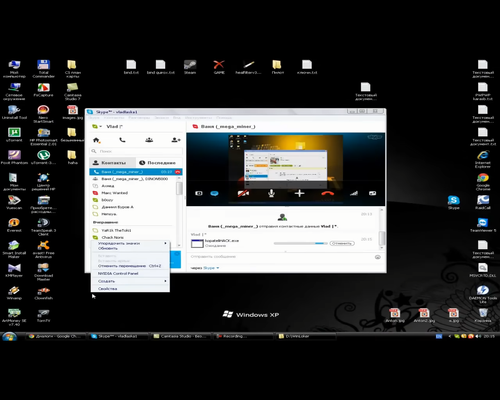Toggle full screen view in call bar
This screenshot has width=500, height=400.
point(372,193)
